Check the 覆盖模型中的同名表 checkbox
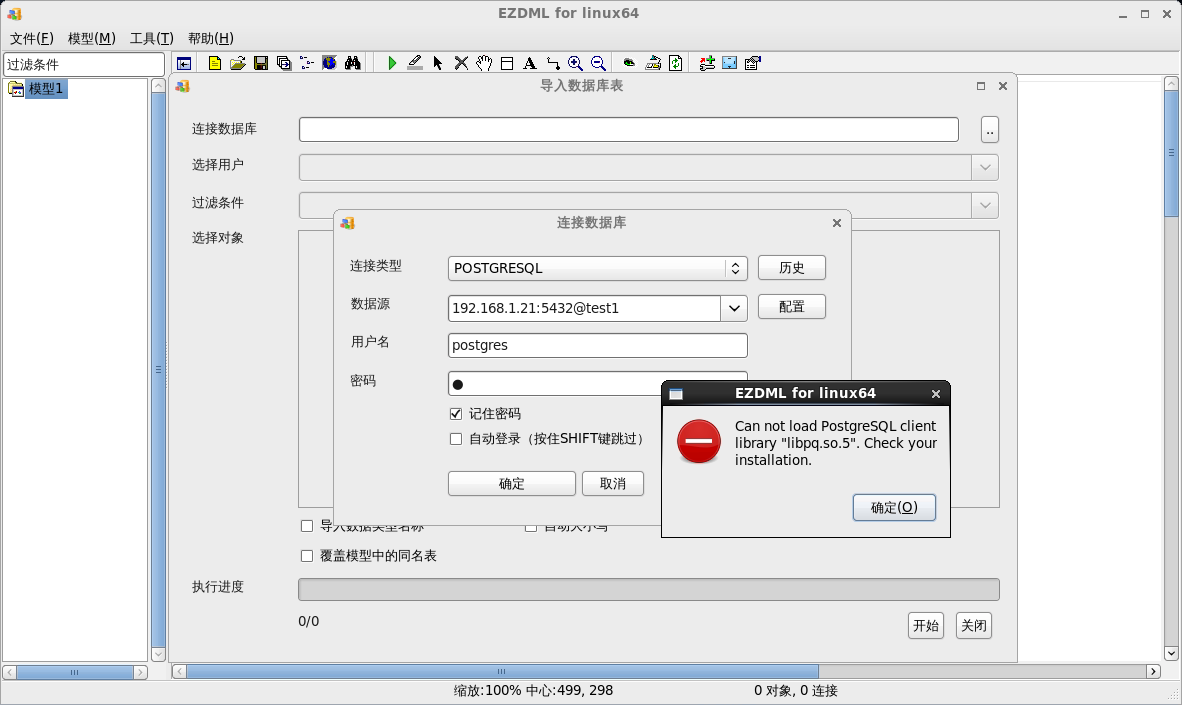The height and width of the screenshot is (705, 1182). [307, 556]
